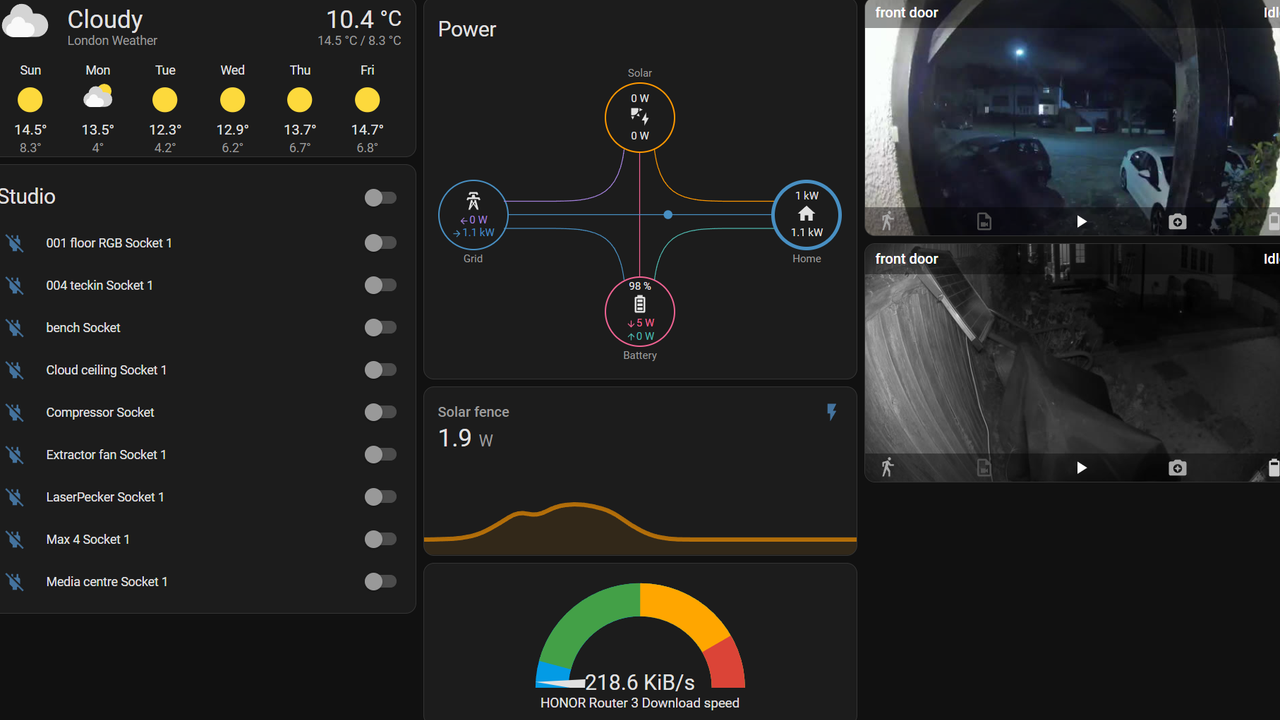Viewport: 1280px width, 720px height.
Task: Turn on Media centre Socket 1
Action: click(x=380, y=581)
